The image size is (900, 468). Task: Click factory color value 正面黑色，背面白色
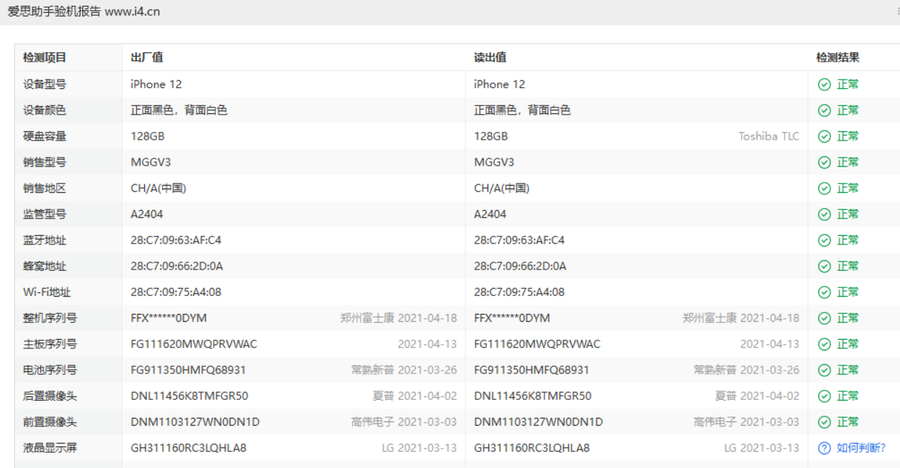pyautogui.click(x=179, y=110)
